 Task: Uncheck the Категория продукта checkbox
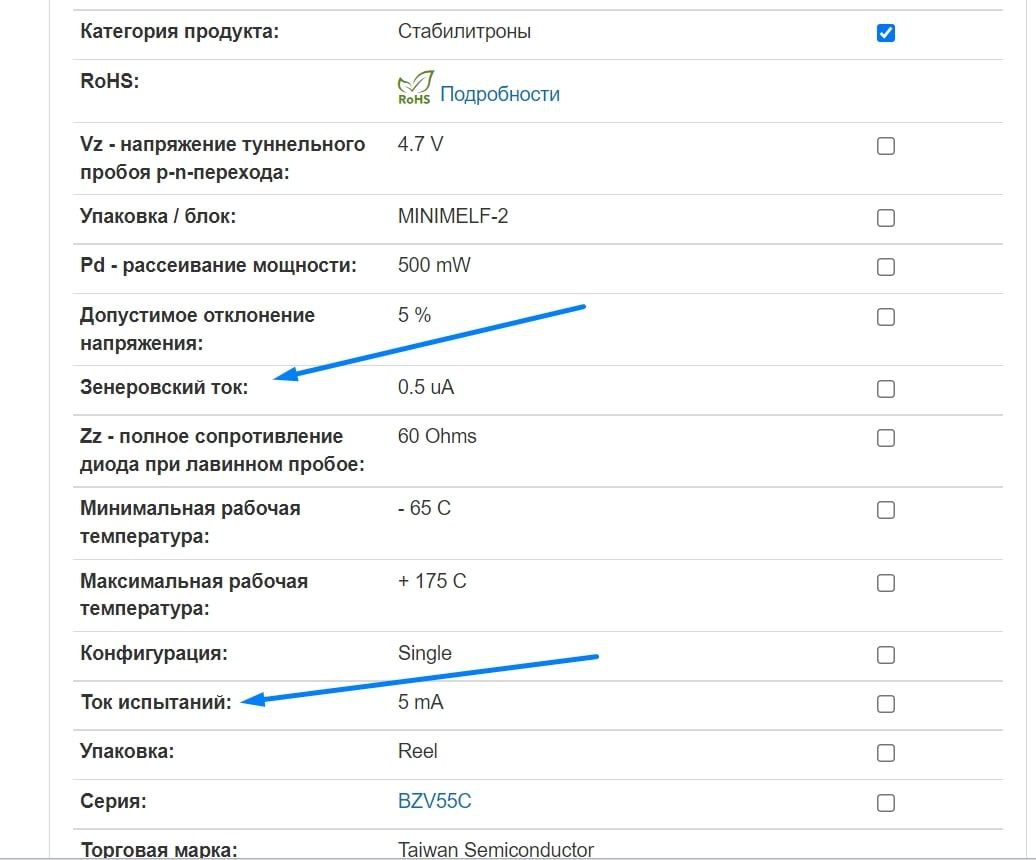tap(885, 32)
